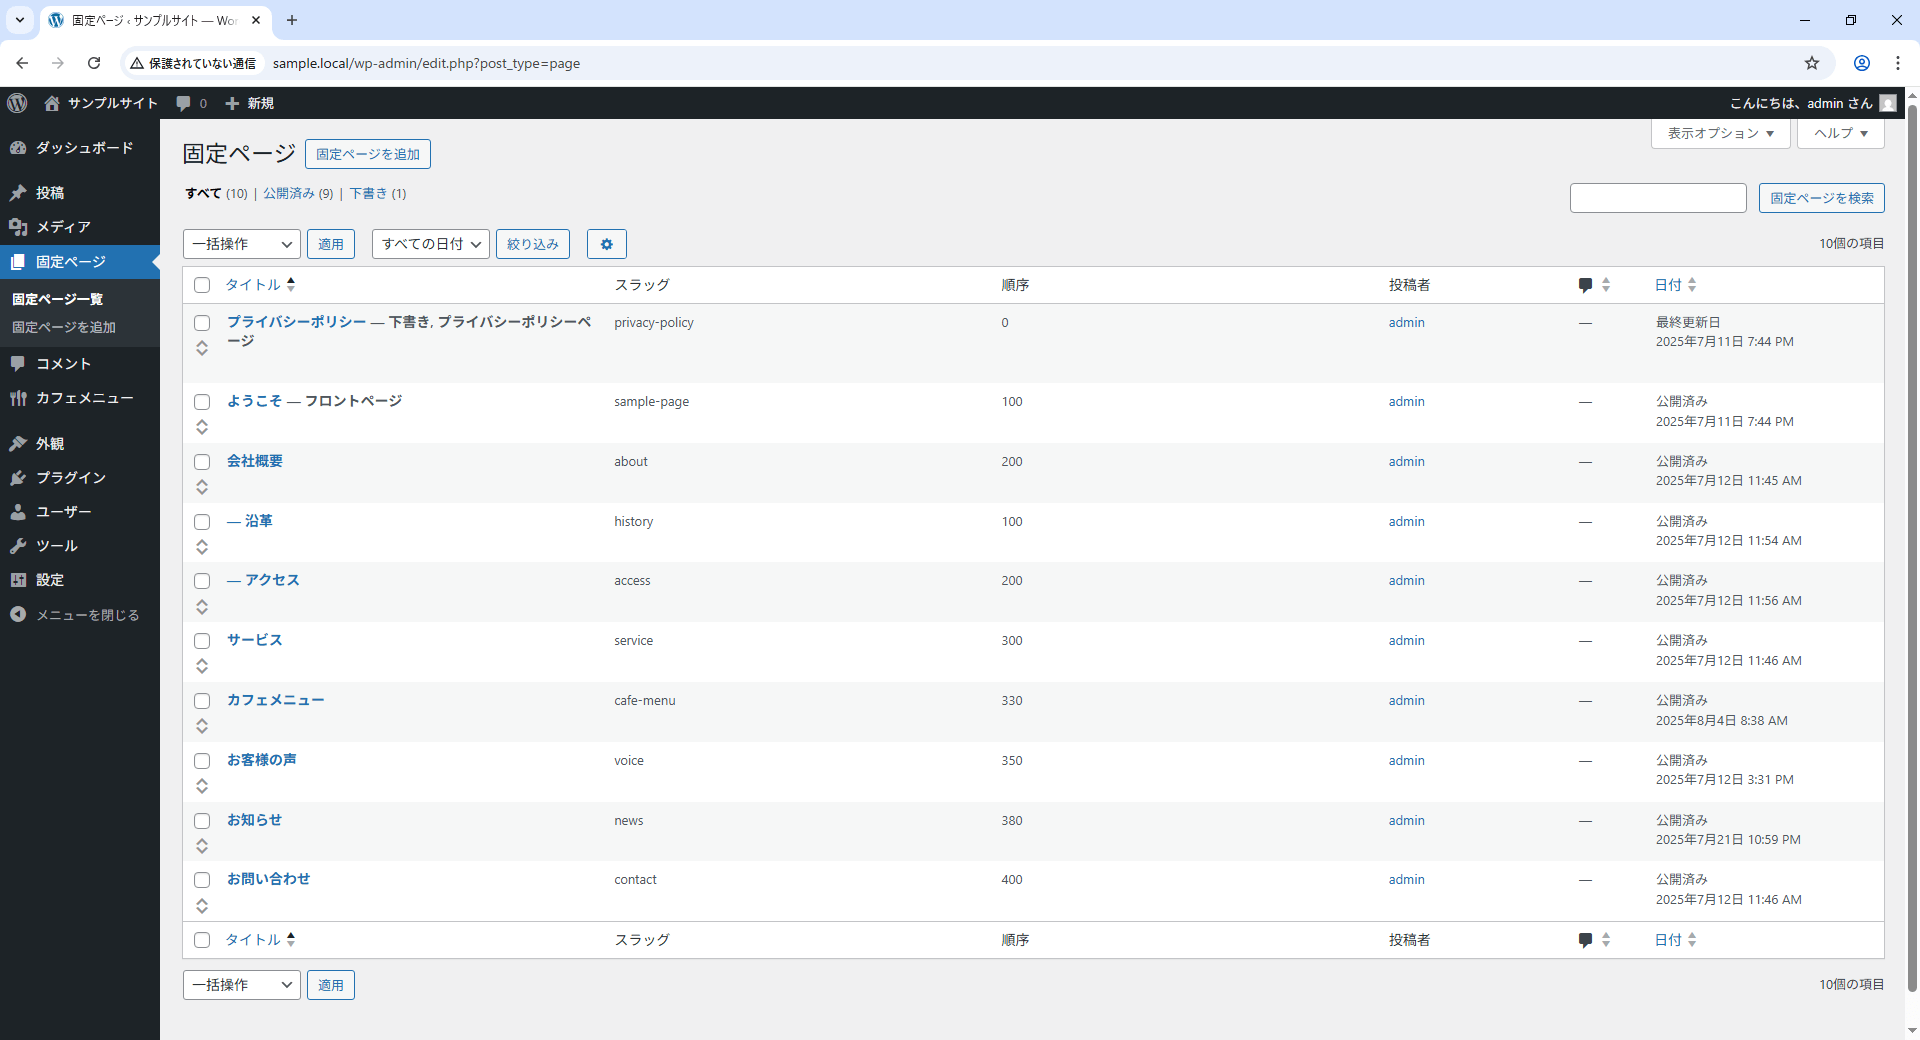Click the プラグイン plug icon

18,478
